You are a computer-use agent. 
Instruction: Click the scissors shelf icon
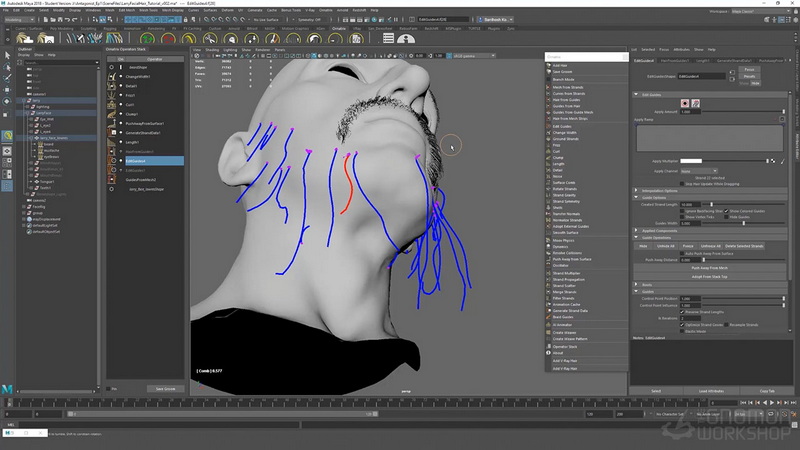(210, 39)
